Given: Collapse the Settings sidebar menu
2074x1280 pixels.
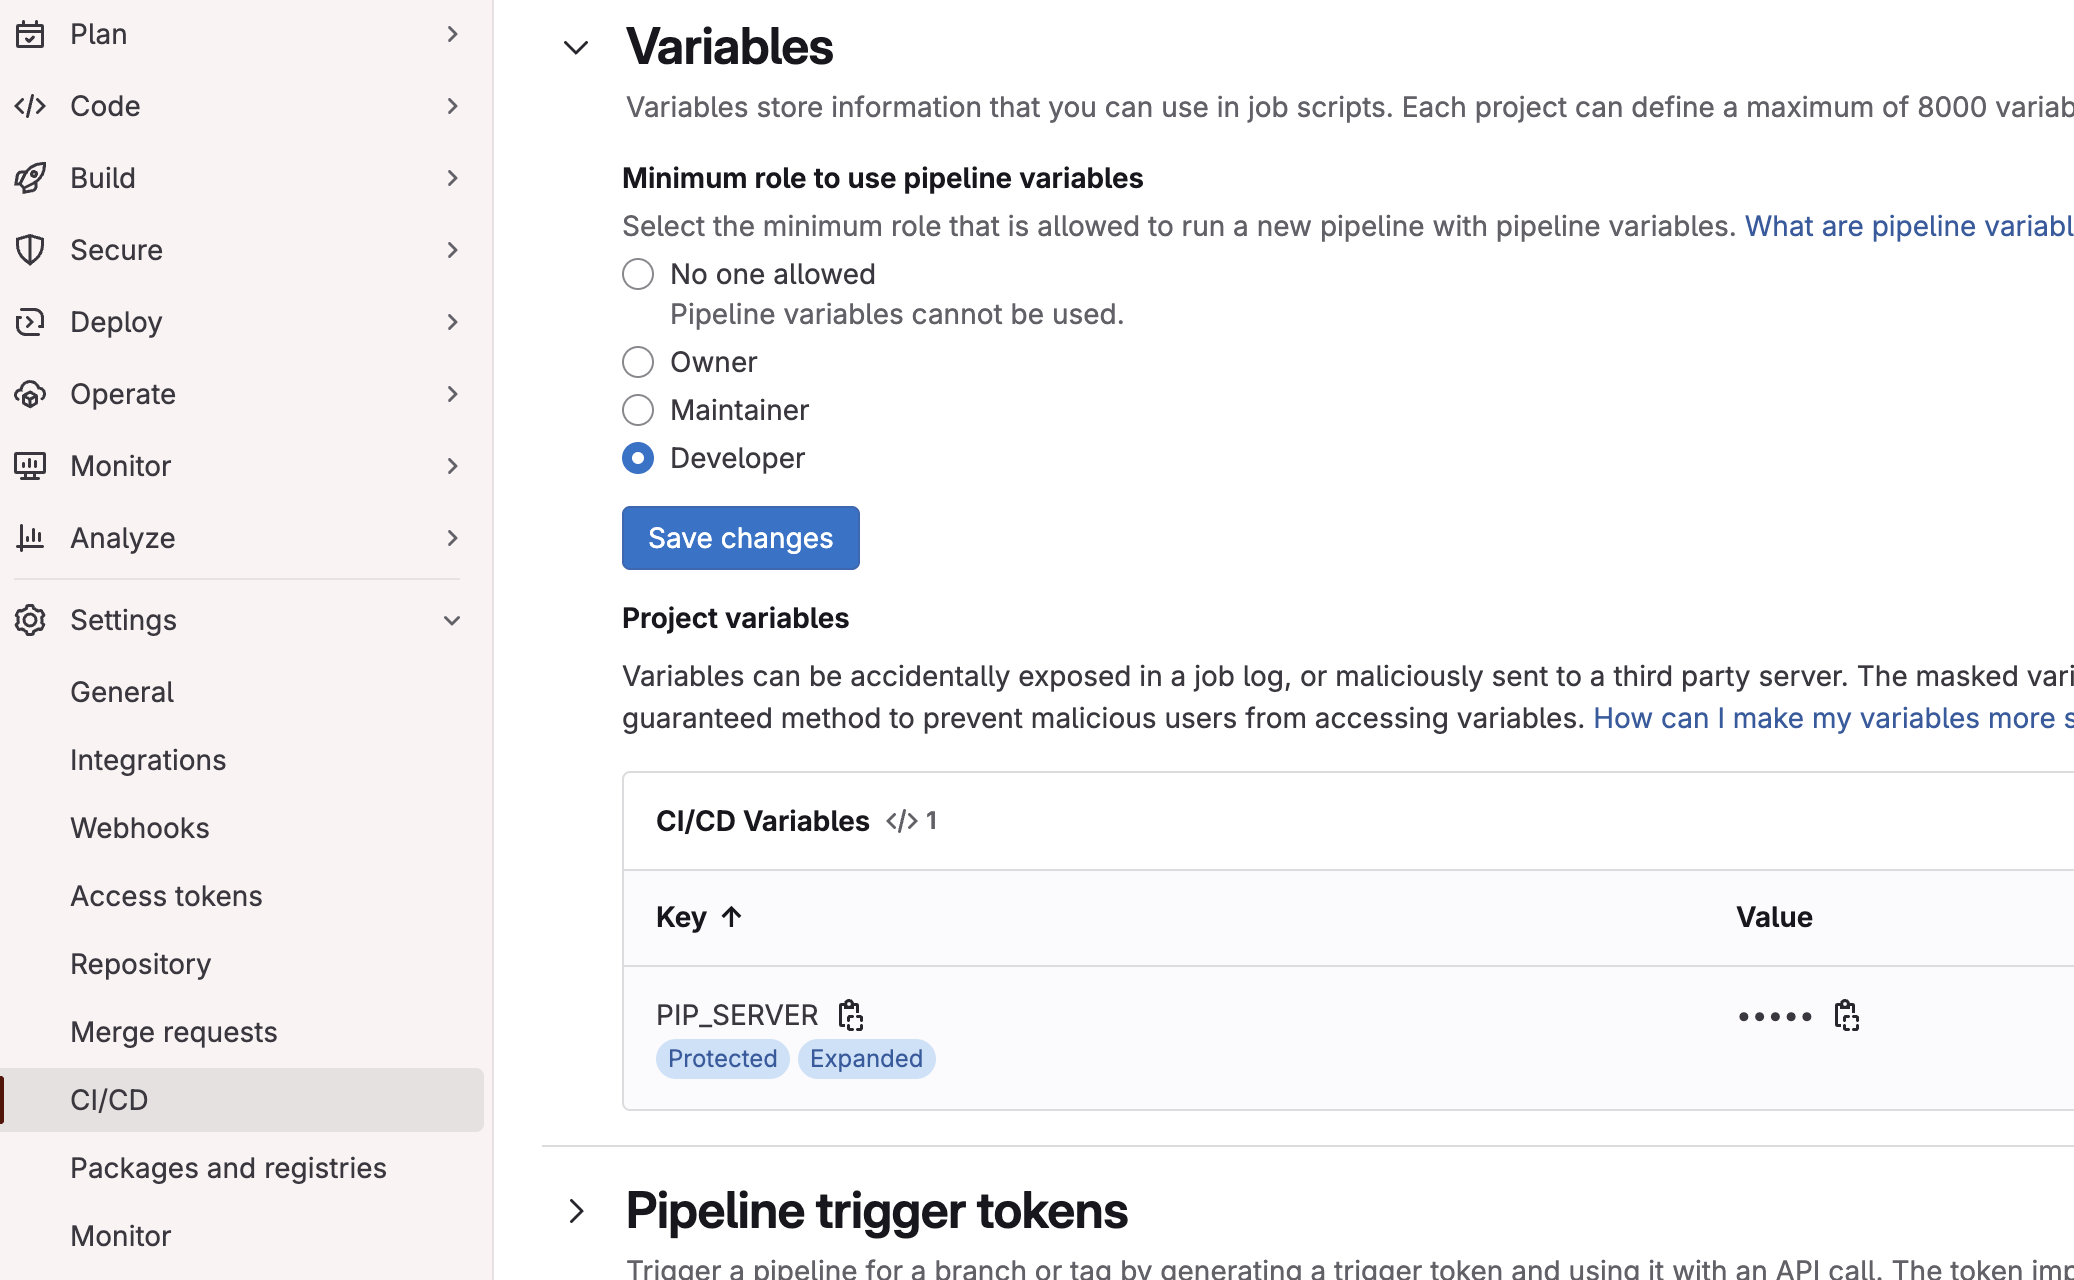Looking at the screenshot, I should [452, 620].
